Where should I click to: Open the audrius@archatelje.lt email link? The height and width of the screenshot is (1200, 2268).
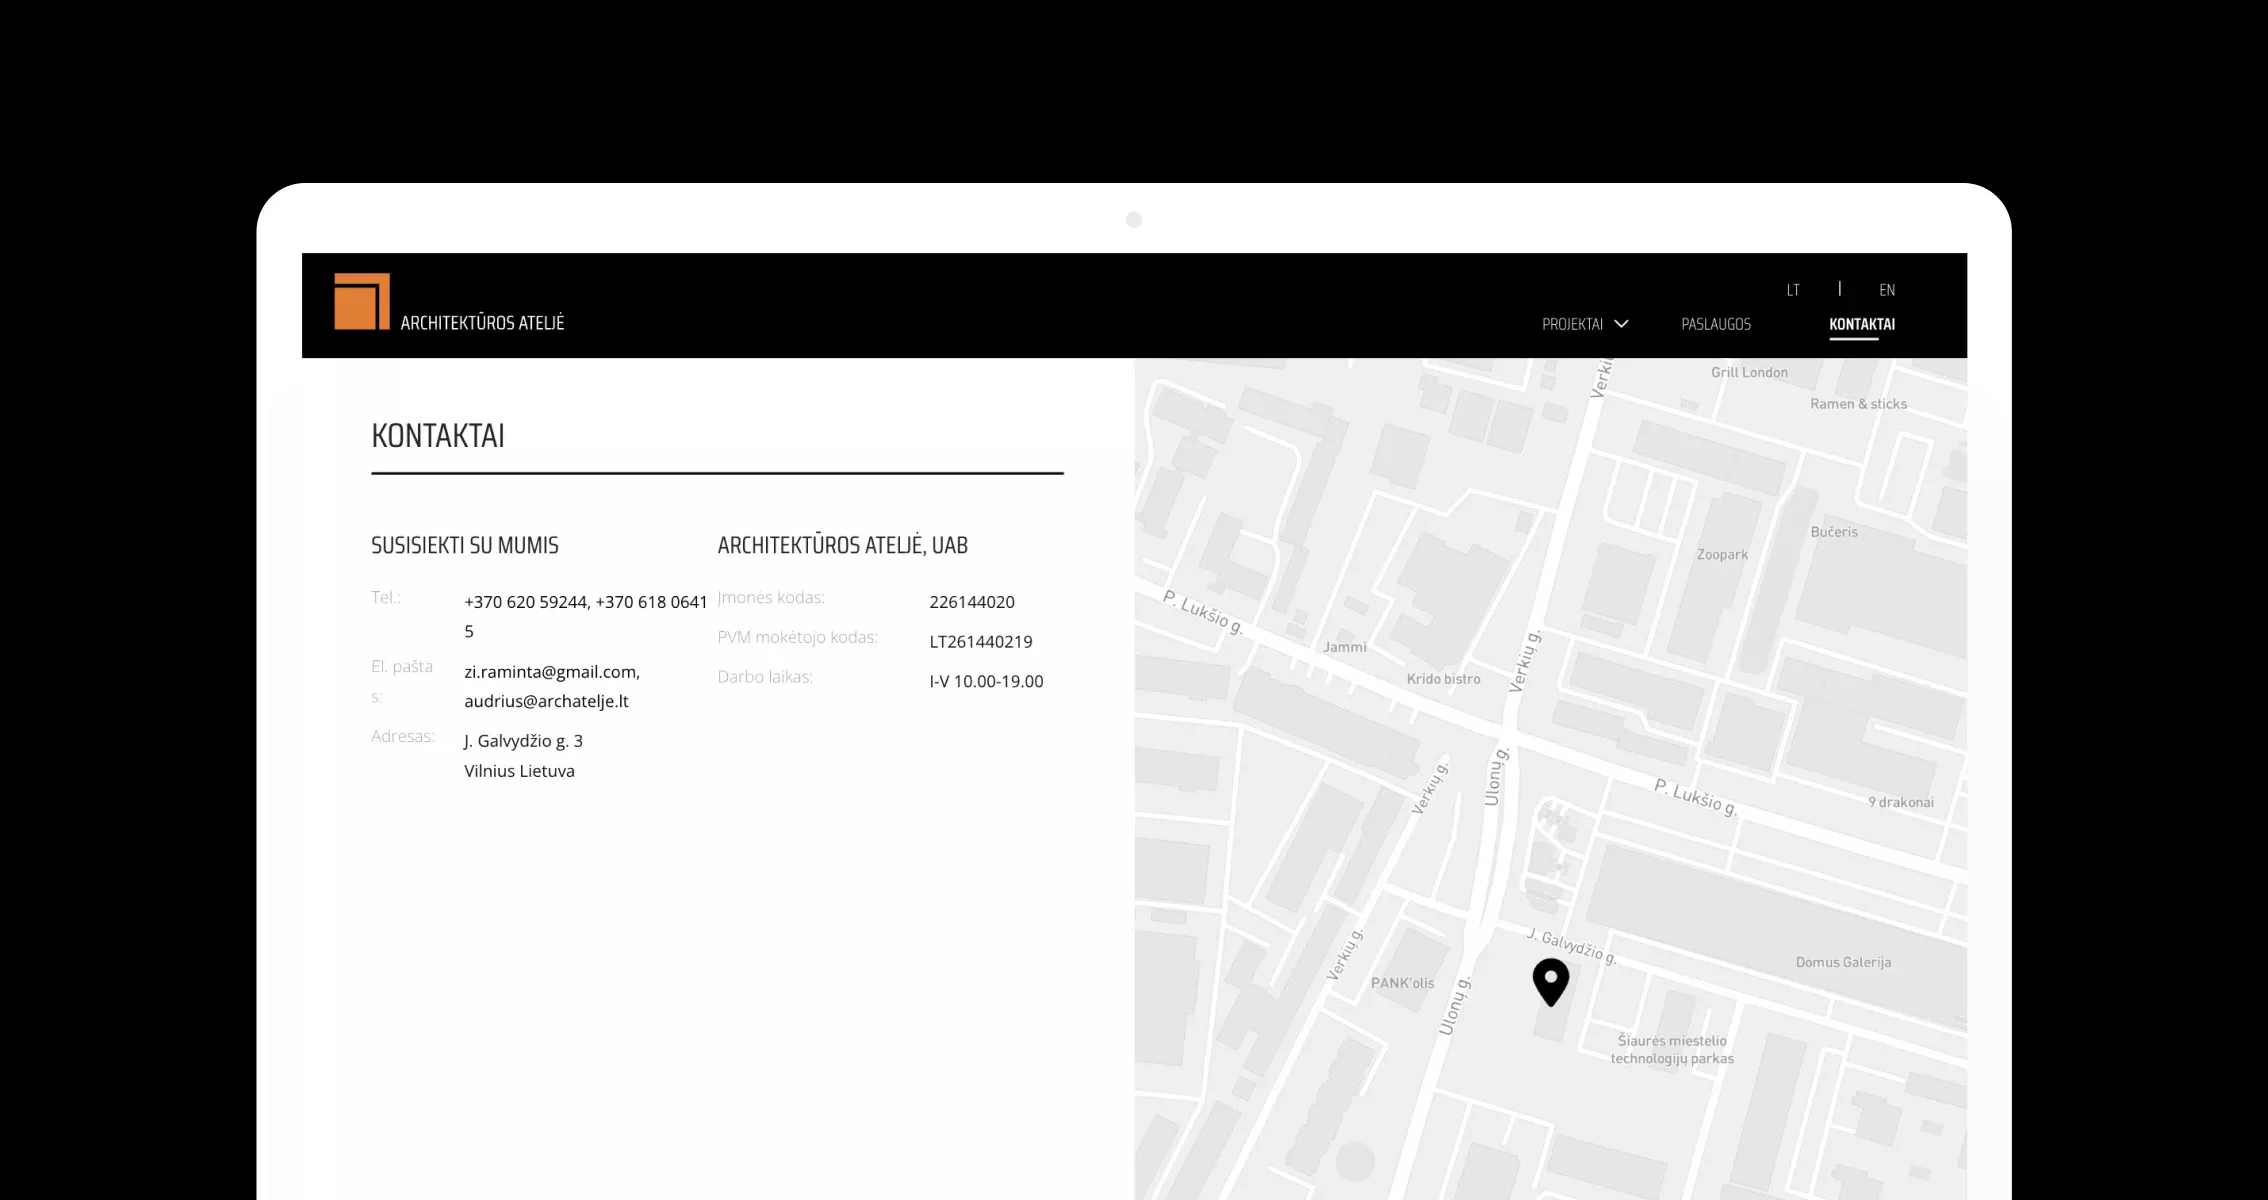click(x=546, y=701)
